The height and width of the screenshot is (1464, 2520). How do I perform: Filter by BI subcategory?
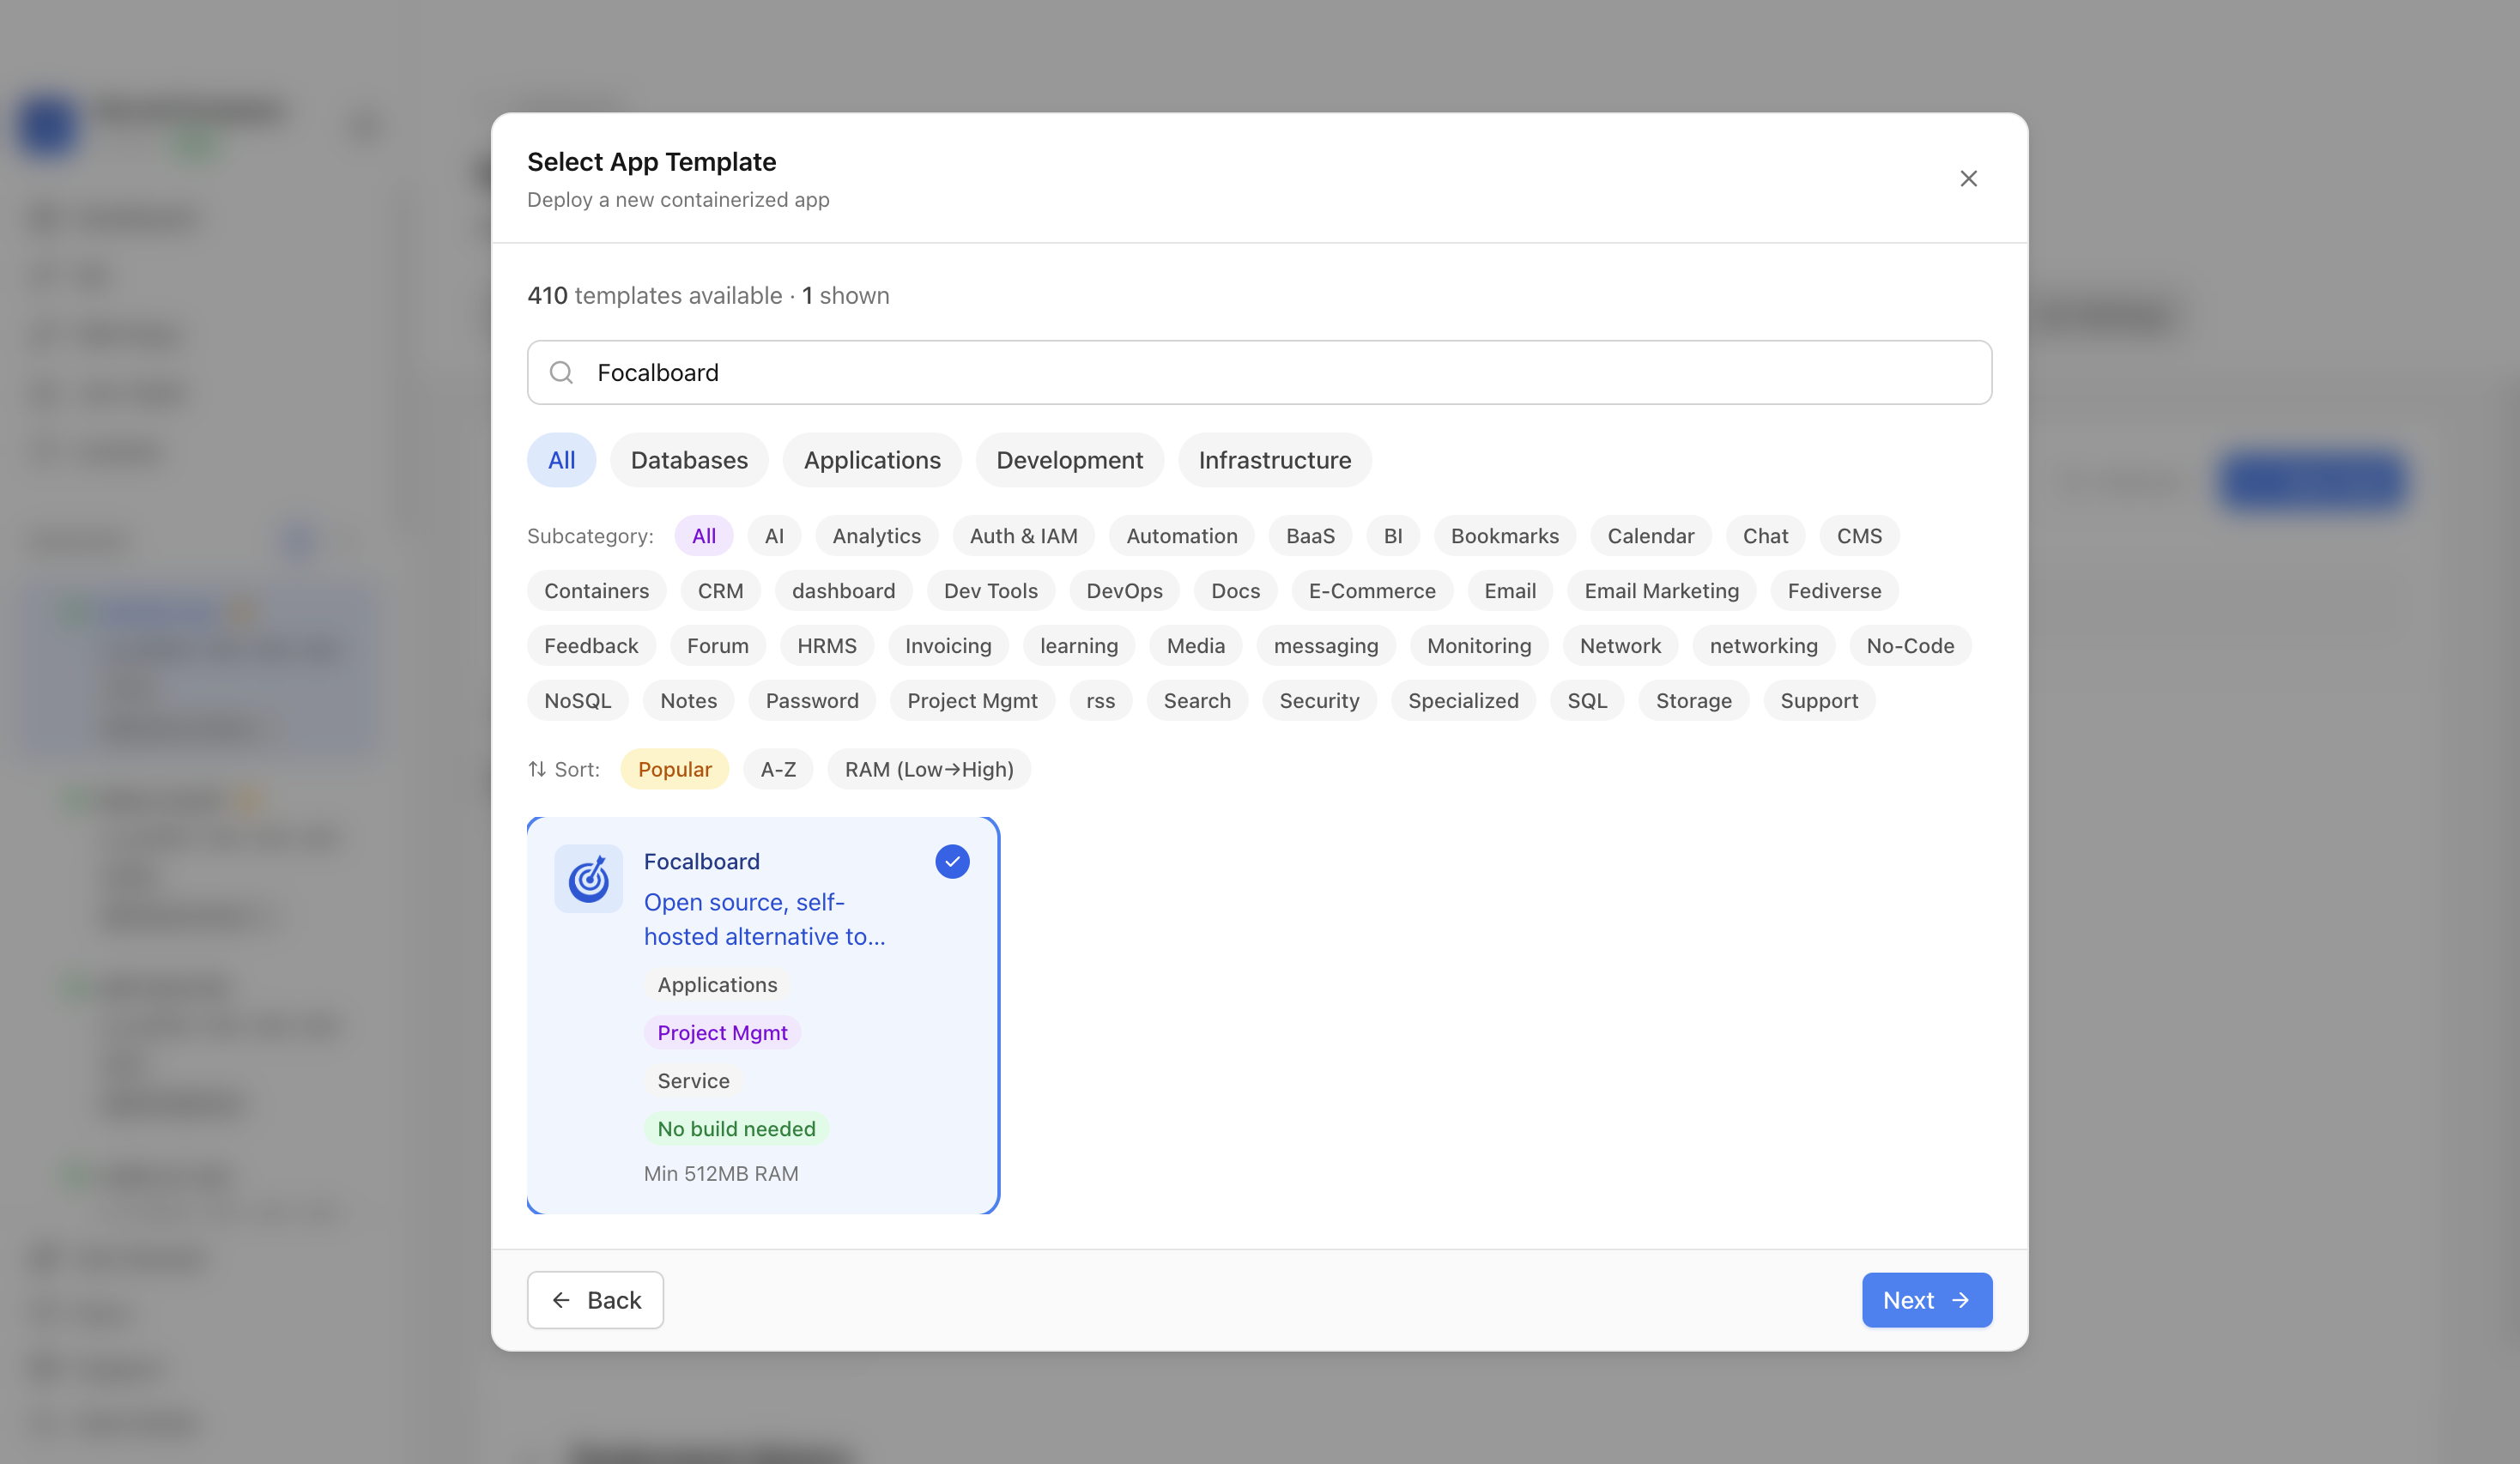coord(1392,536)
